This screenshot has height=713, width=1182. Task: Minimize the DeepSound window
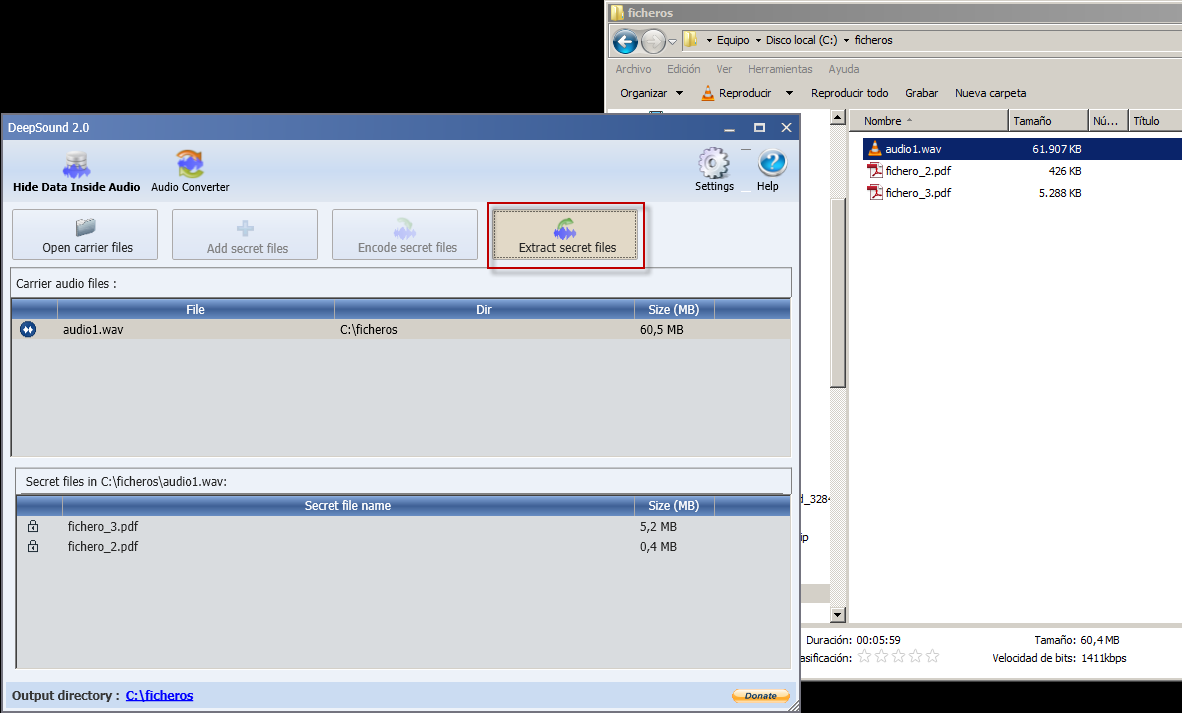730,128
